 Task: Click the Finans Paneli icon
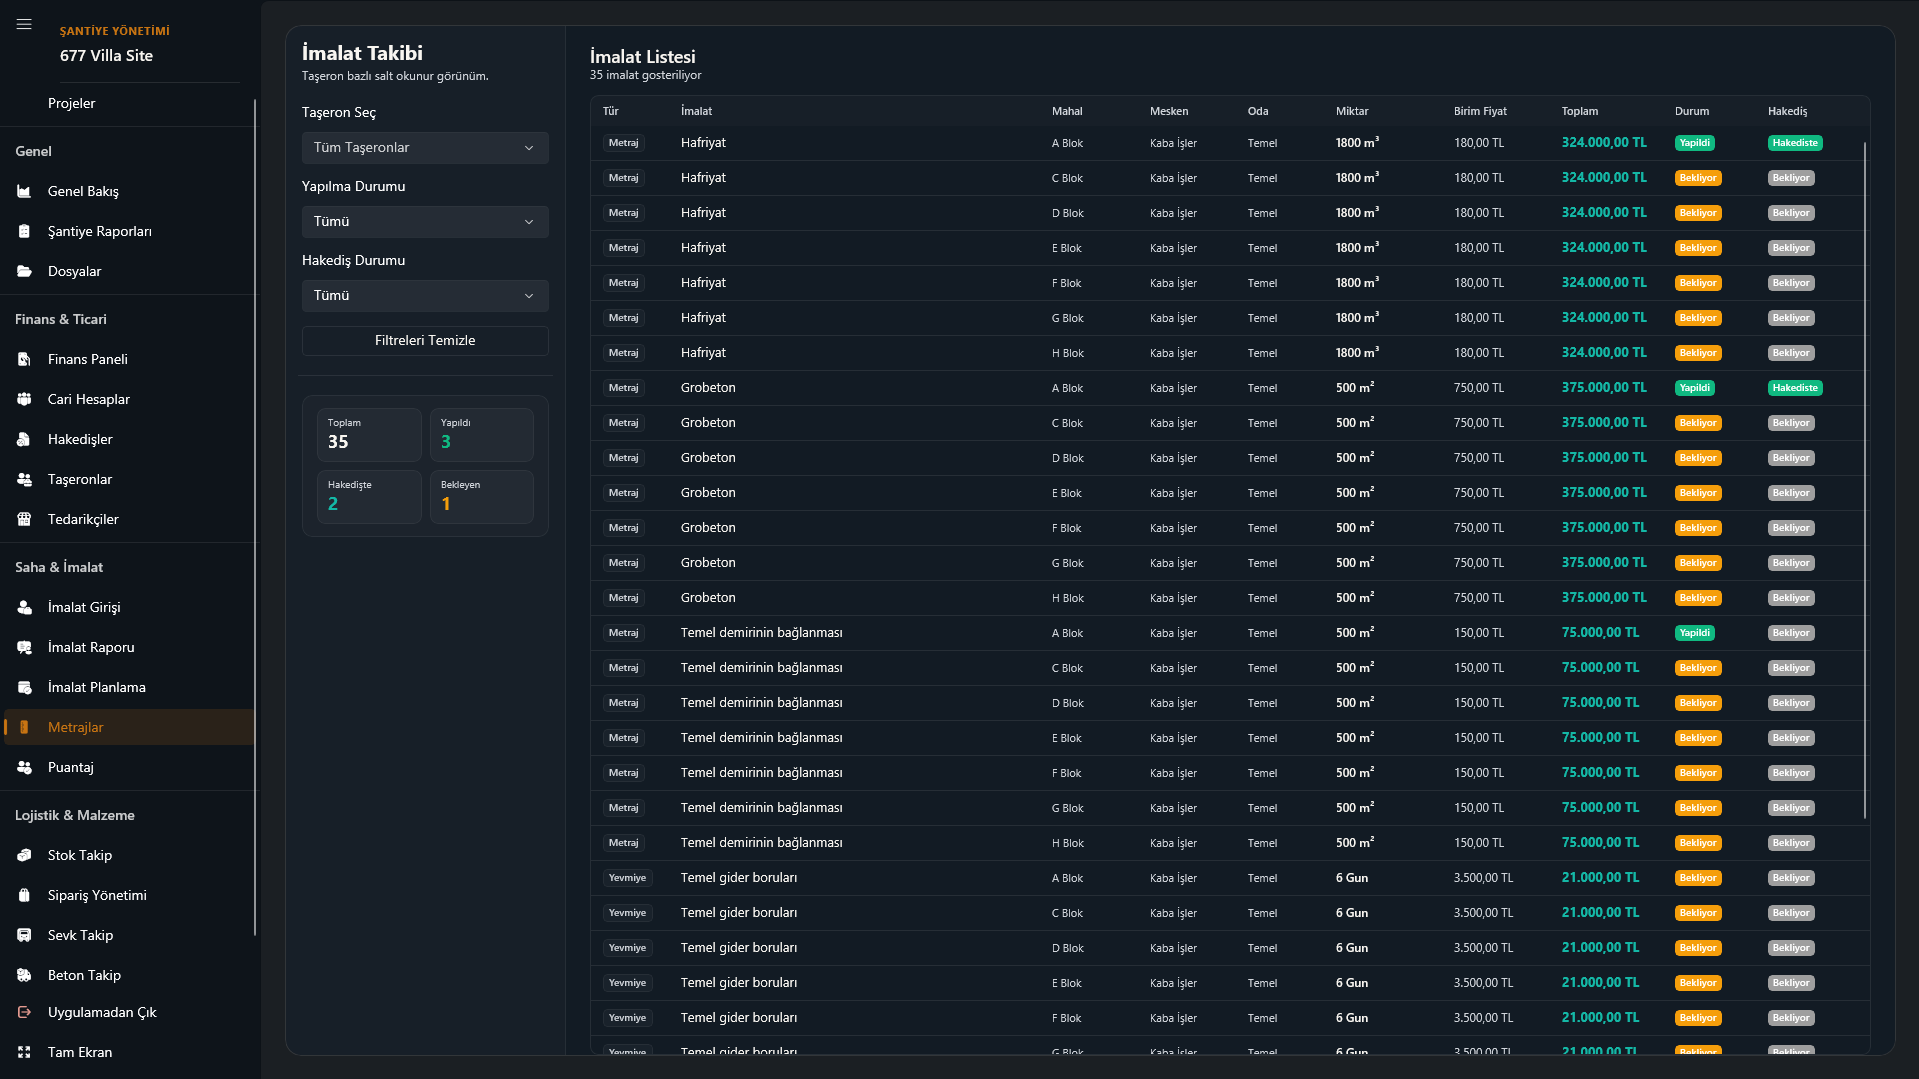[24, 359]
